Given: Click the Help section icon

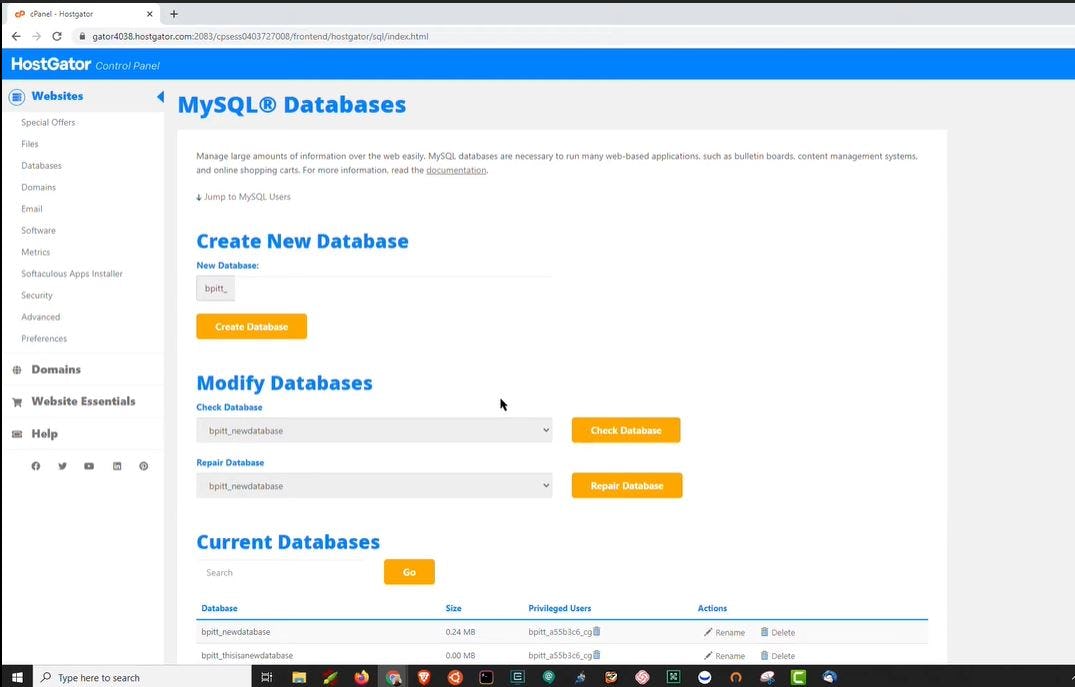Looking at the screenshot, I should [x=16, y=433].
